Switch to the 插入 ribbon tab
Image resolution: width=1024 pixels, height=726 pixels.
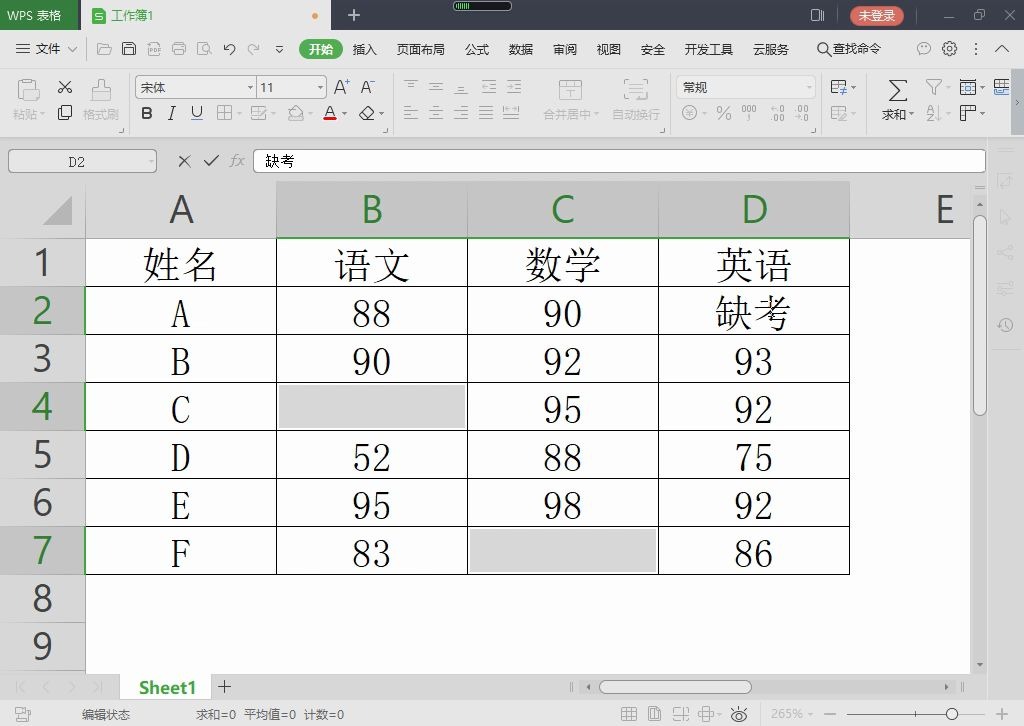click(363, 49)
